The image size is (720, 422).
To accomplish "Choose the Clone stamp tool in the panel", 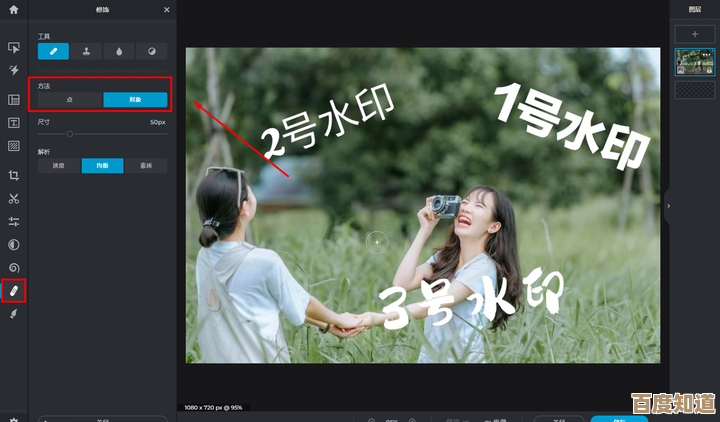I will [x=86, y=51].
